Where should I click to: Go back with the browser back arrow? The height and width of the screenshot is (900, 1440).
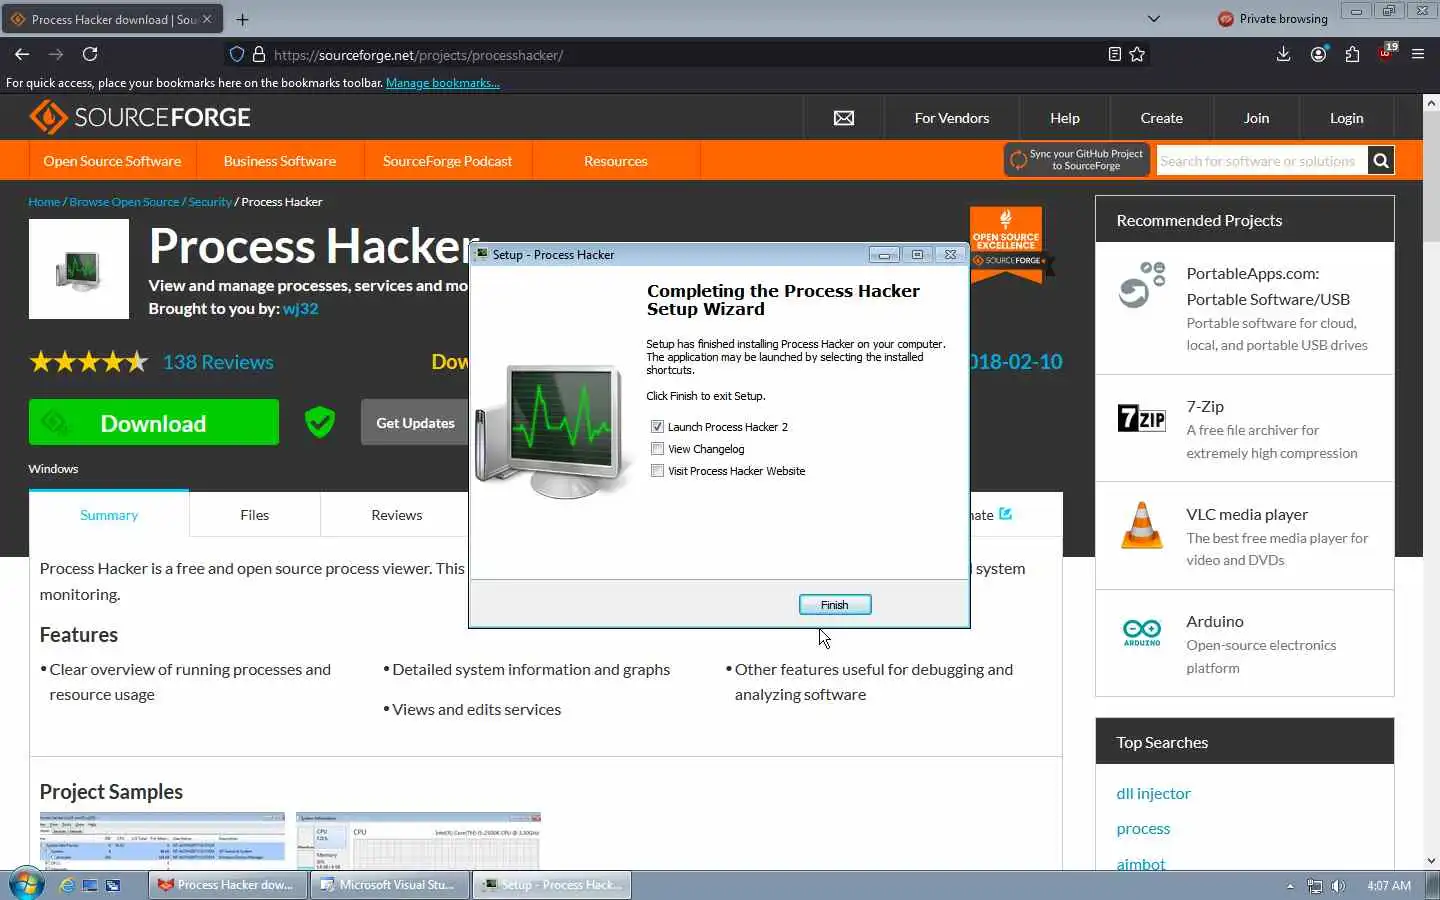click(22, 54)
